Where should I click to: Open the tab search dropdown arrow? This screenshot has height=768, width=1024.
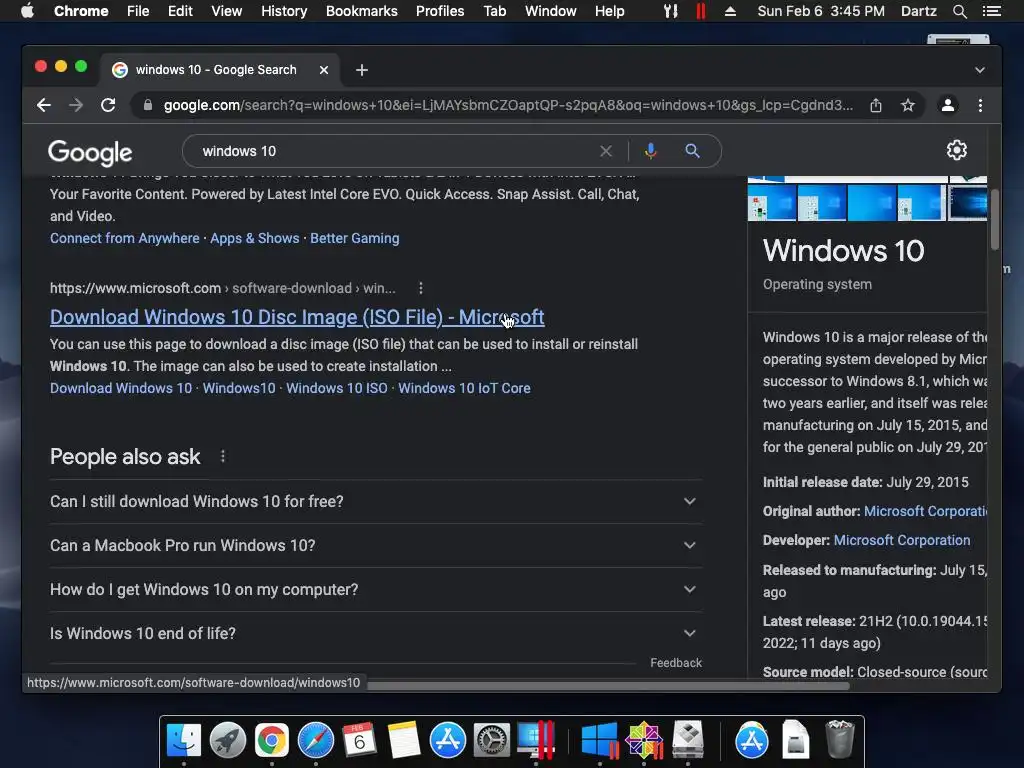point(980,70)
